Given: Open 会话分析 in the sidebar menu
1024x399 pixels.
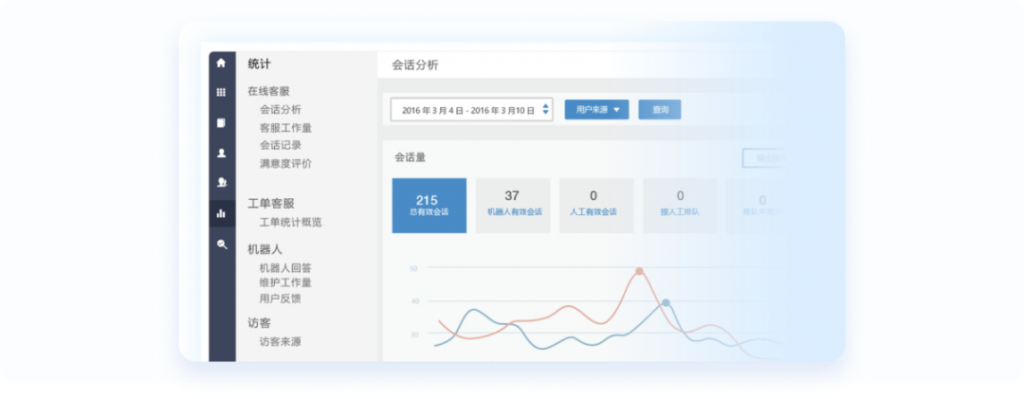Looking at the screenshot, I should coord(281,110).
